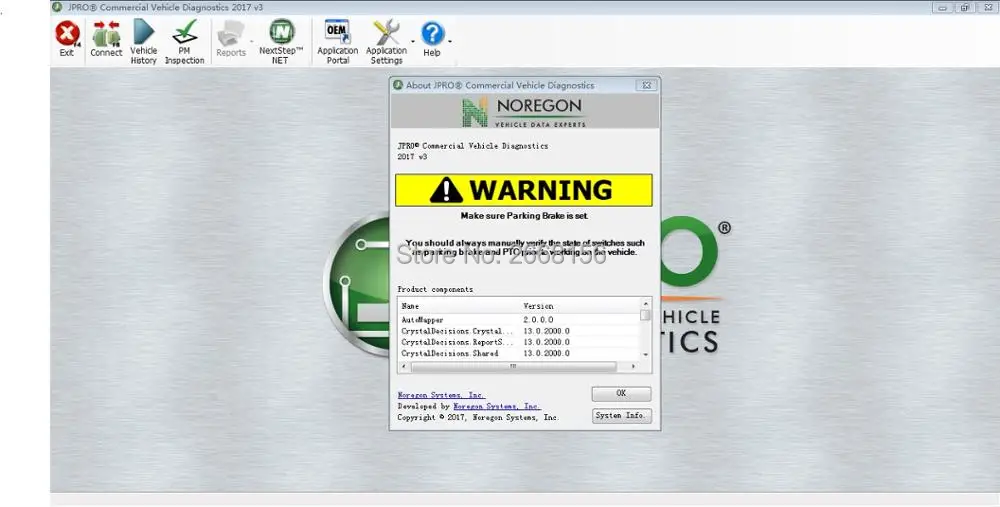Click the System Info button
The height and width of the screenshot is (507, 1000).
pos(621,415)
